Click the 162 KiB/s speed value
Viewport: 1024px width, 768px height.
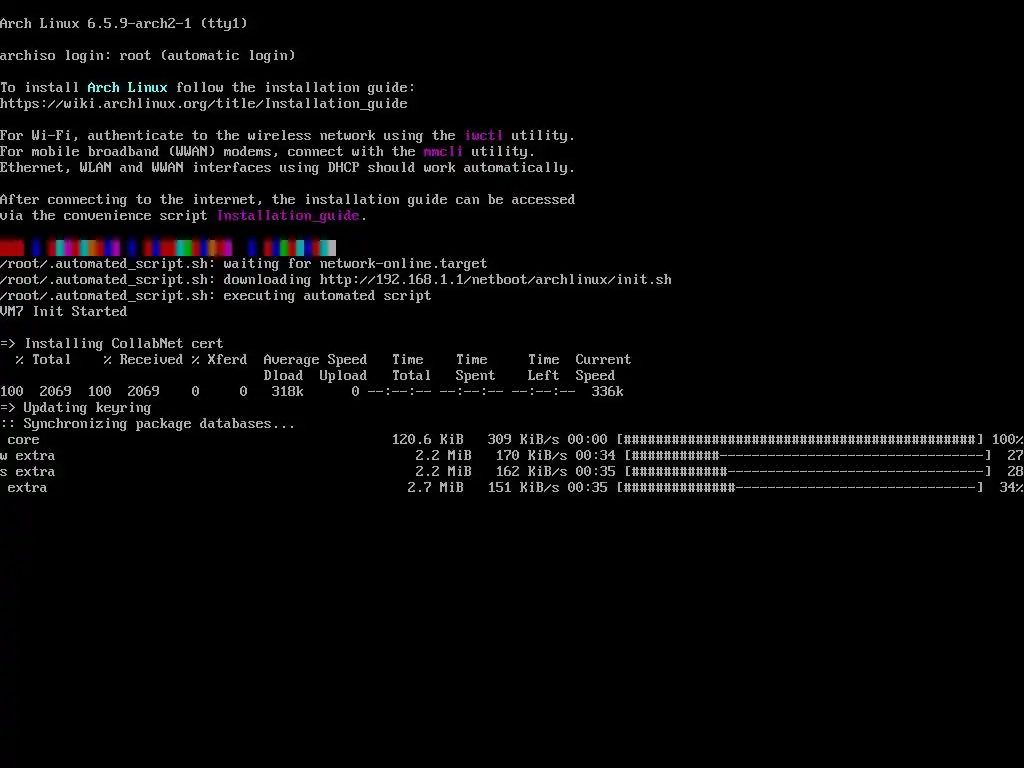coord(531,472)
